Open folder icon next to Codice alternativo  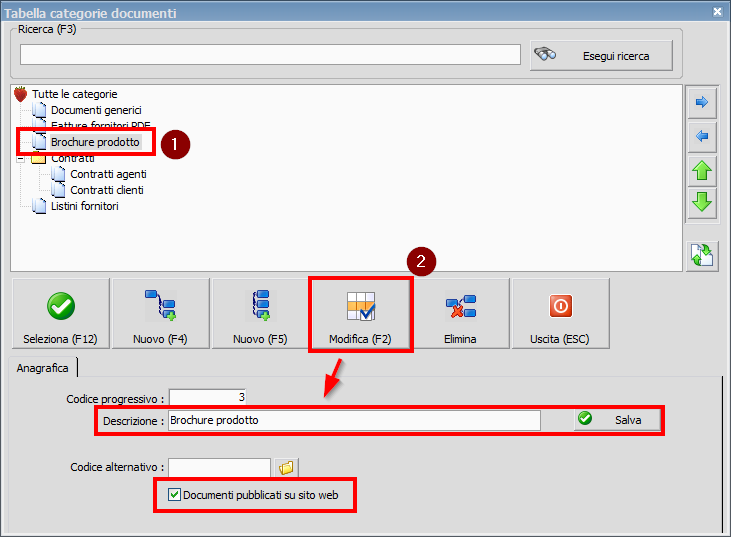pos(286,467)
